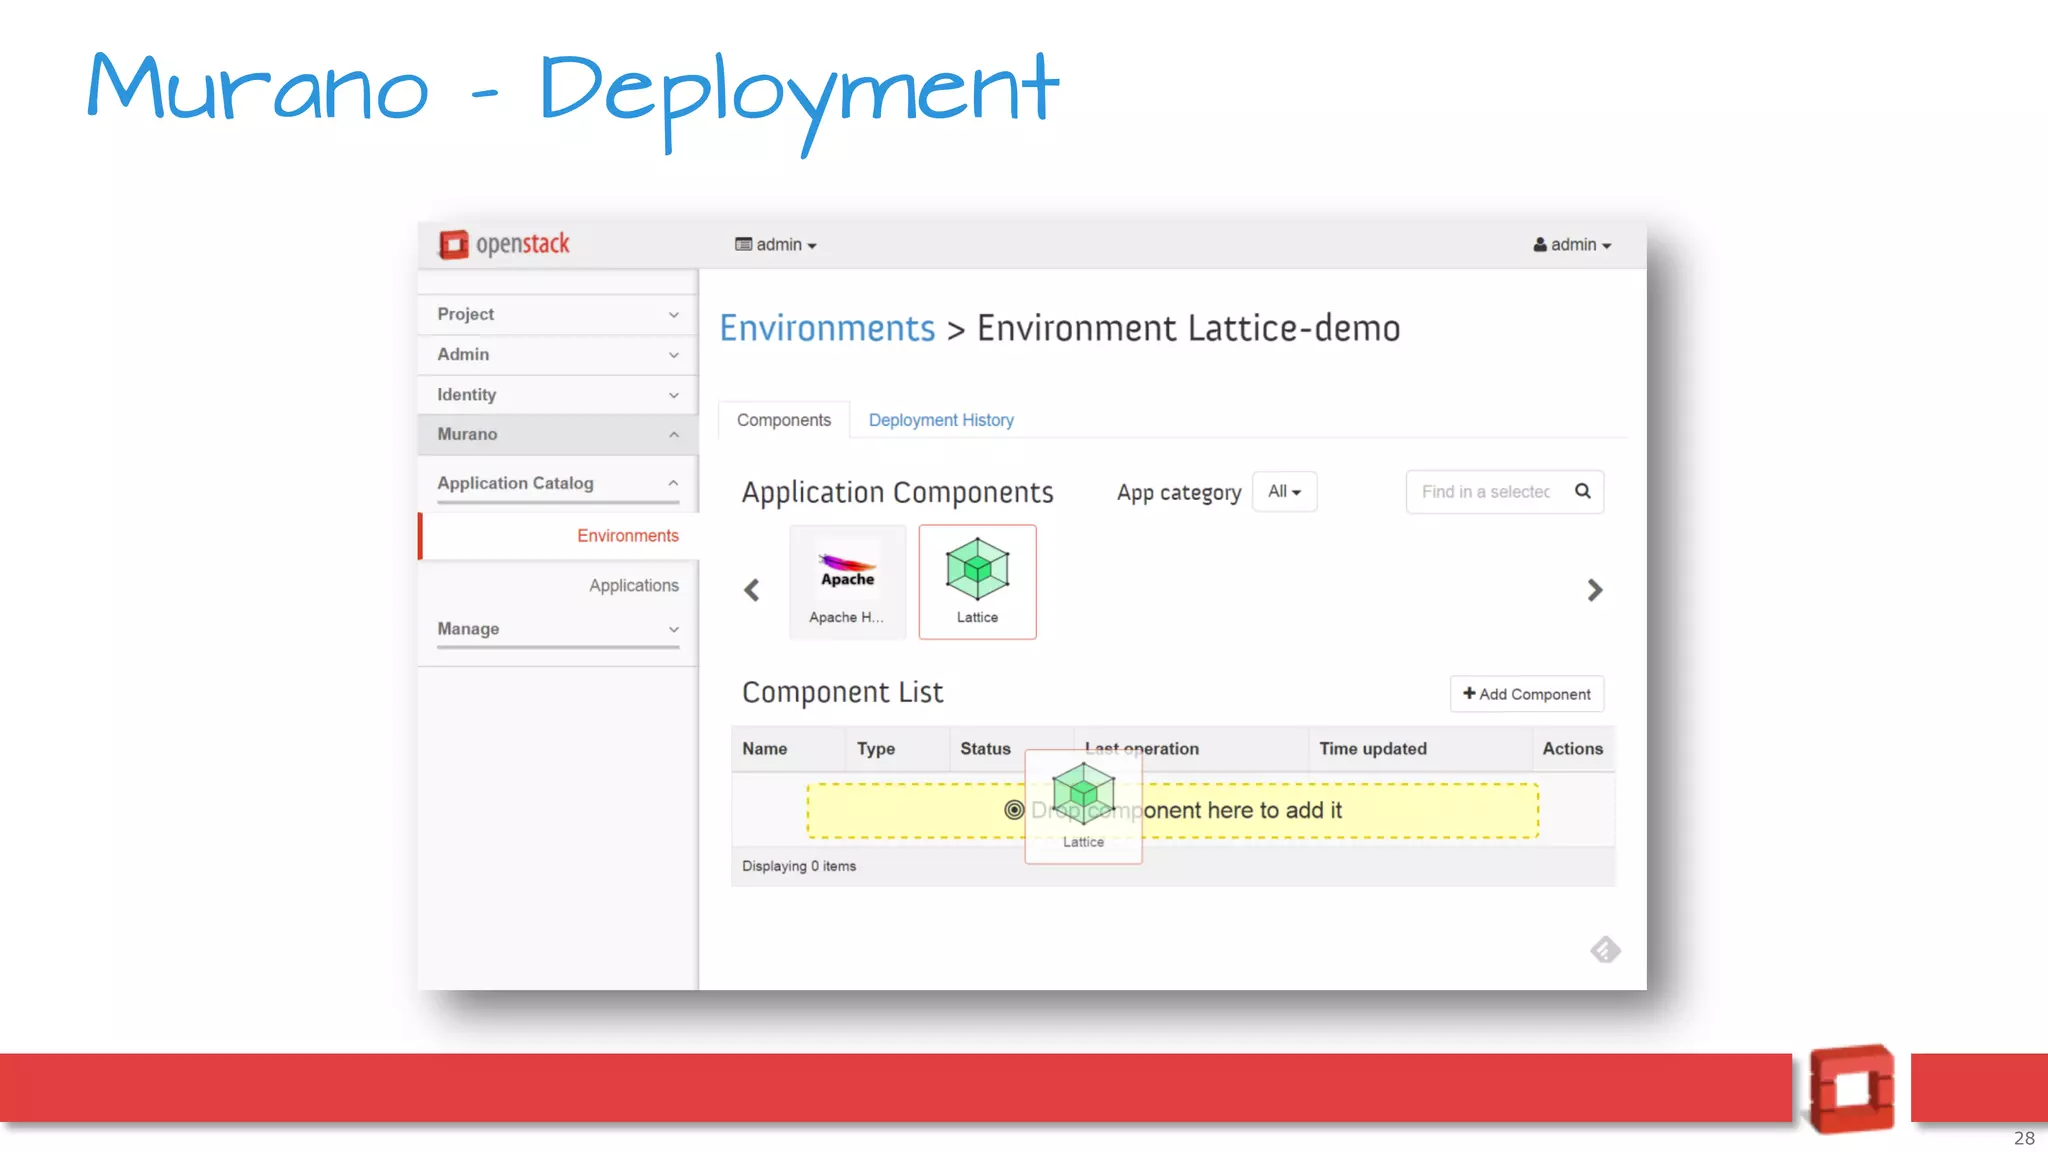Viewport: 2048px width, 1152px height.
Task: Click the OpenStack logo icon
Action: click(x=454, y=244)
